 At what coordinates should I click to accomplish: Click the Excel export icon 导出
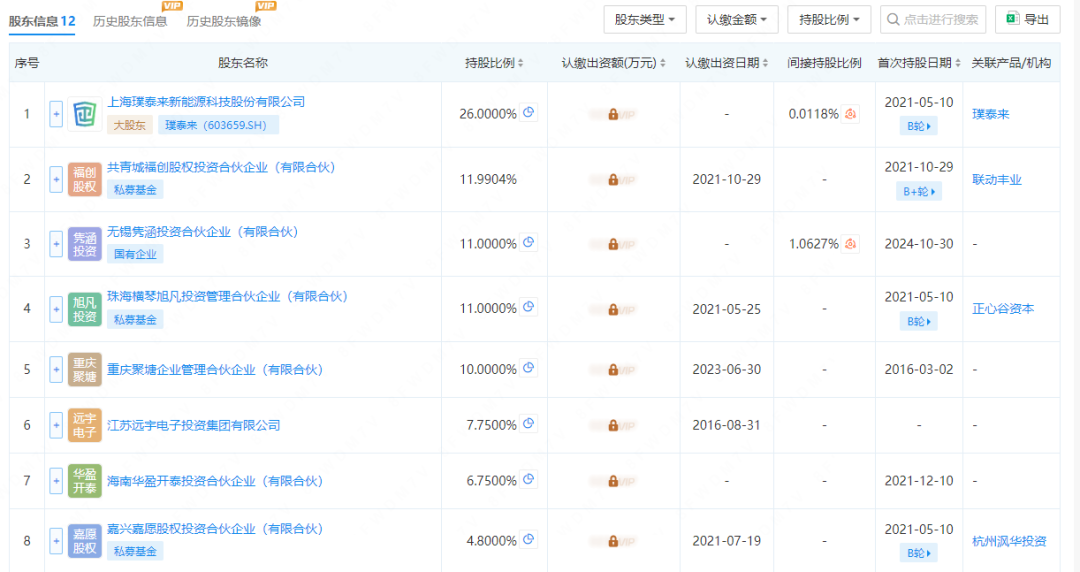point(1012,19)
